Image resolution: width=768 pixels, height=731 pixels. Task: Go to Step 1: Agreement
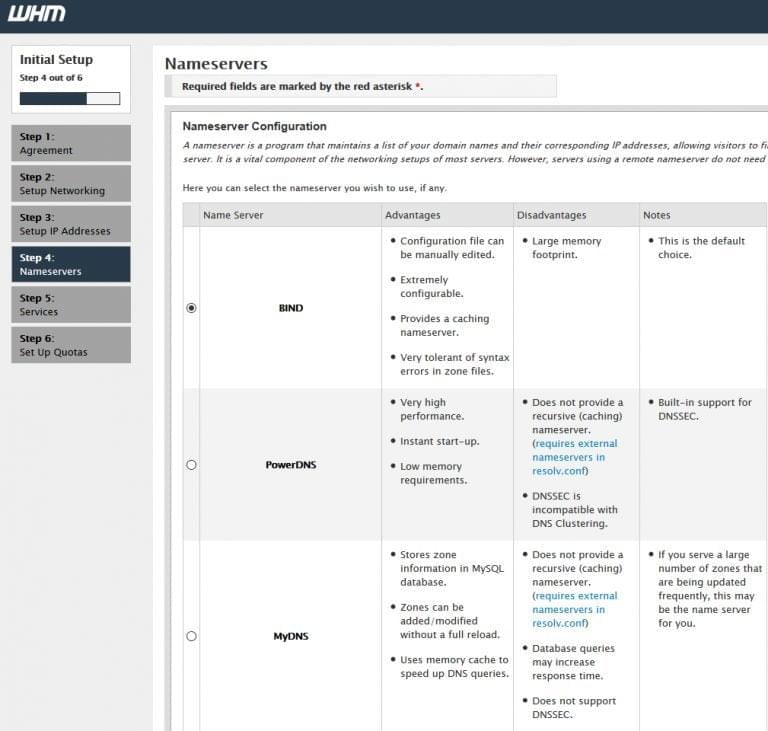[71, 143]
